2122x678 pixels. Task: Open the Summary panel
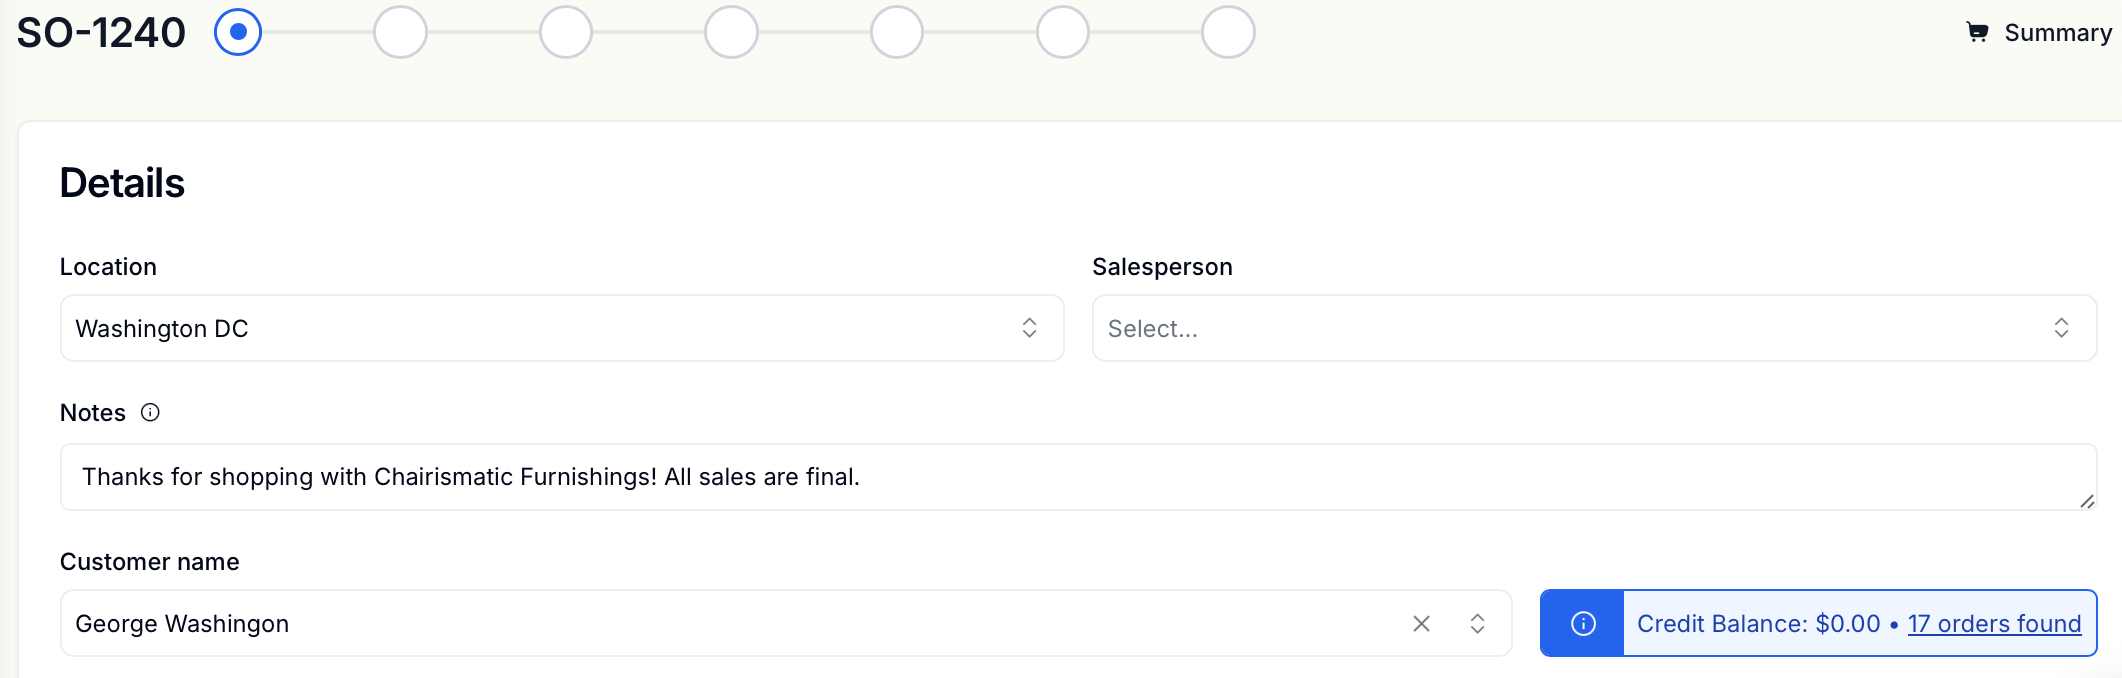2039,32
